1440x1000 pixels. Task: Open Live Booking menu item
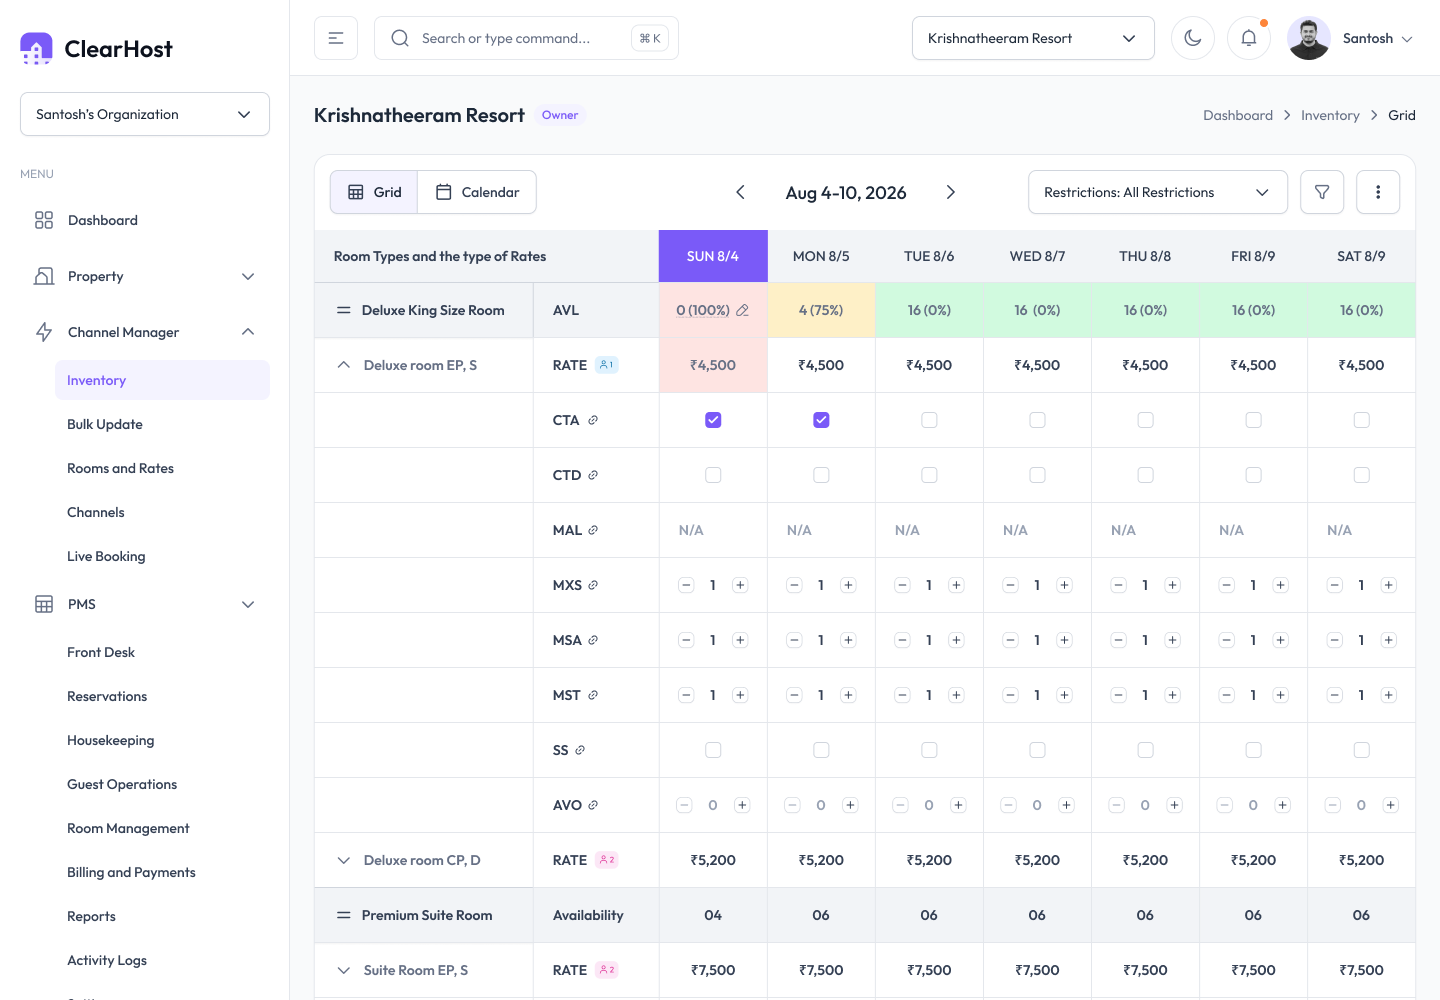point(106,556)
